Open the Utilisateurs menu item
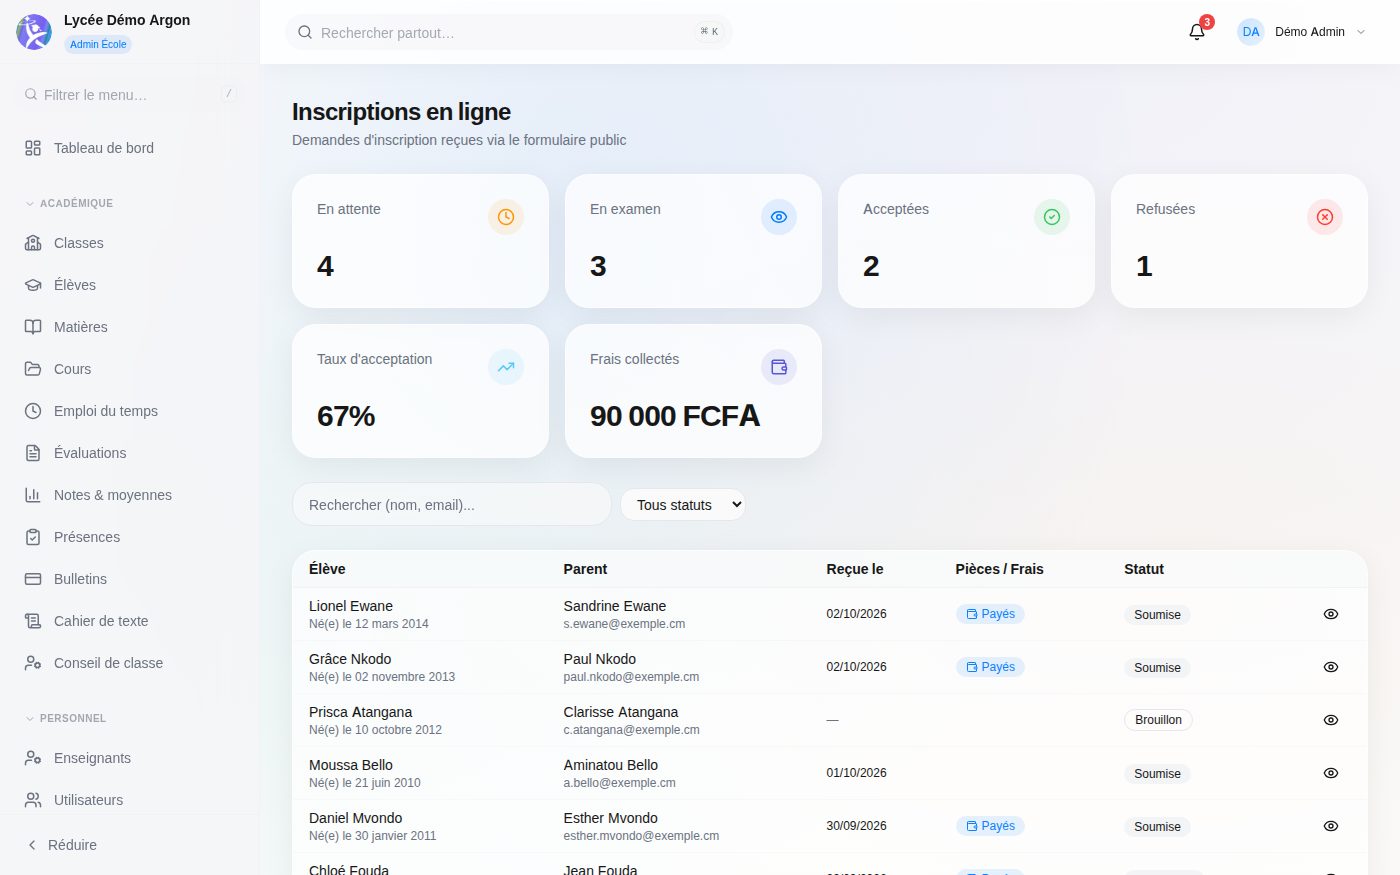Viewport: 1400px width, 875px height. coord(130,800)
